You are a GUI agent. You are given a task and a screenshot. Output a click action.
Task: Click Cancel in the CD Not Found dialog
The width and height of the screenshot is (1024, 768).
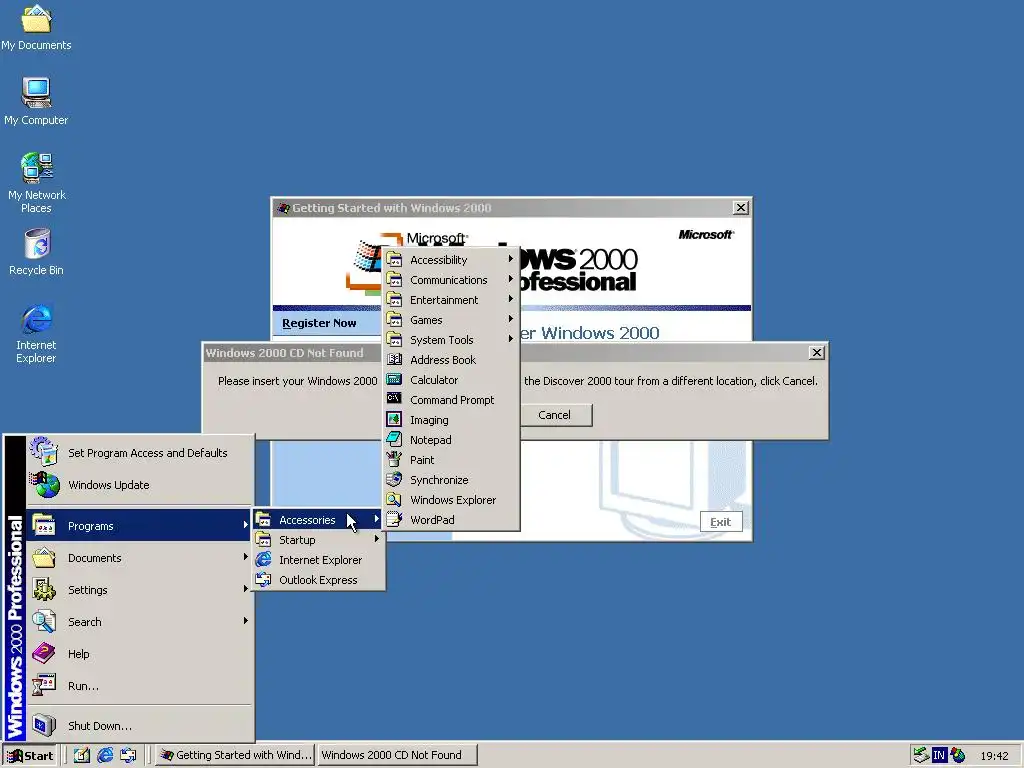(554, 415)
